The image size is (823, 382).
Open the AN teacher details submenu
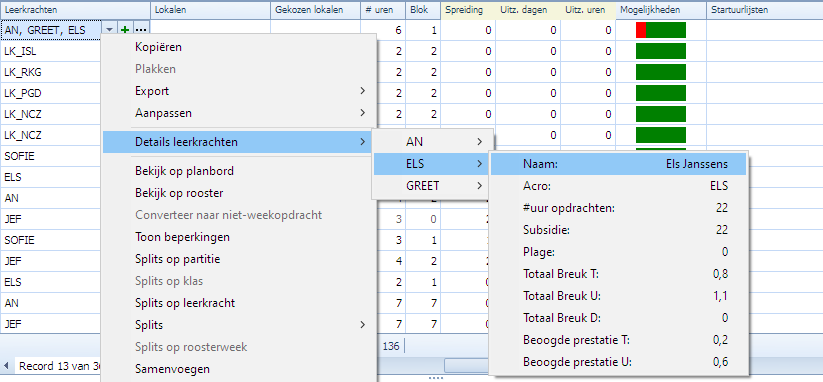click(x=432, y=142)
